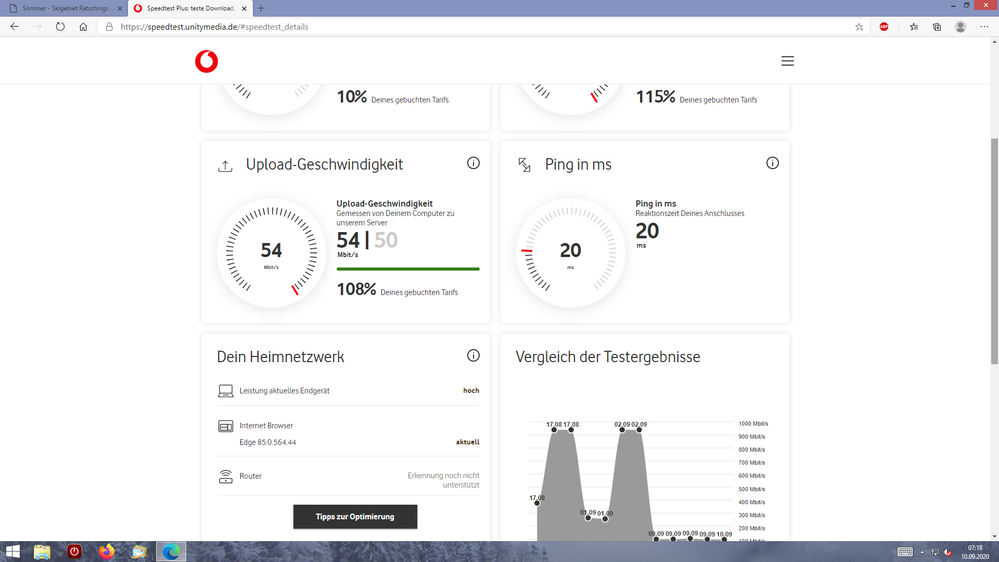Show info for Dein Heimnetzwerk
Image resolution: width=999 pixels, height=562 pixels.
473,356
